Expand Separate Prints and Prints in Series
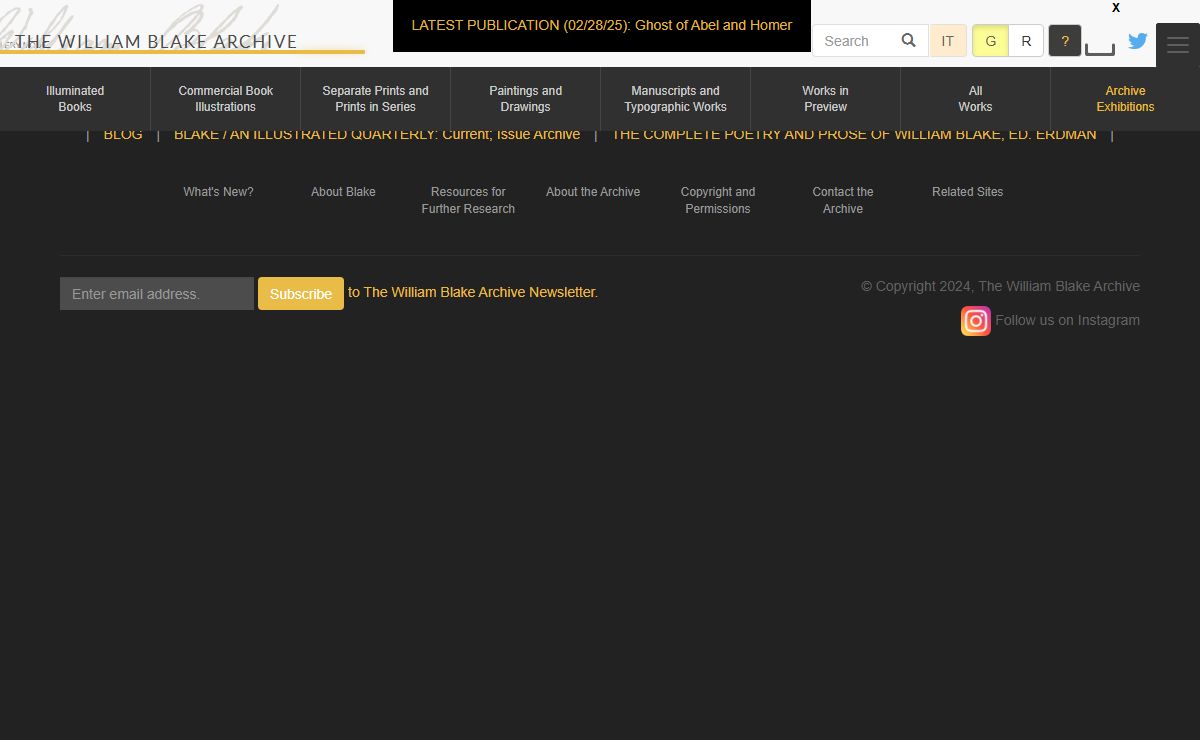 375,99
